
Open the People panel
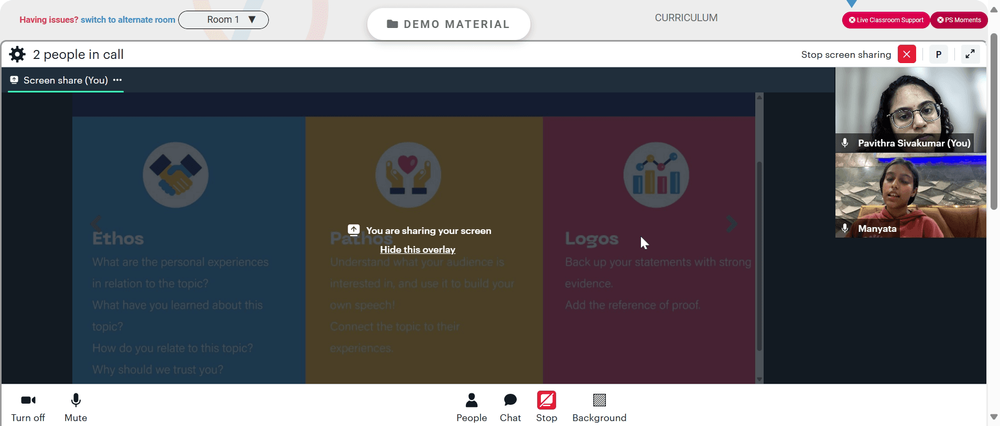coord(471,408)
